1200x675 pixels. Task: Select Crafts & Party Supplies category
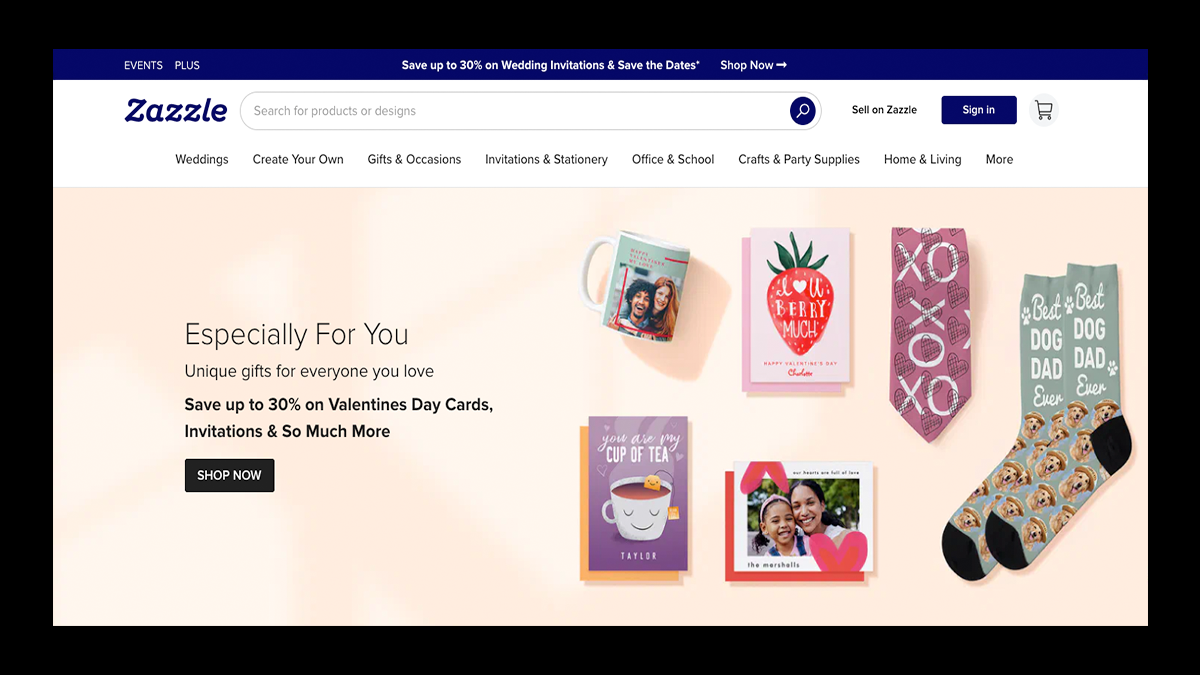[799, 159]
